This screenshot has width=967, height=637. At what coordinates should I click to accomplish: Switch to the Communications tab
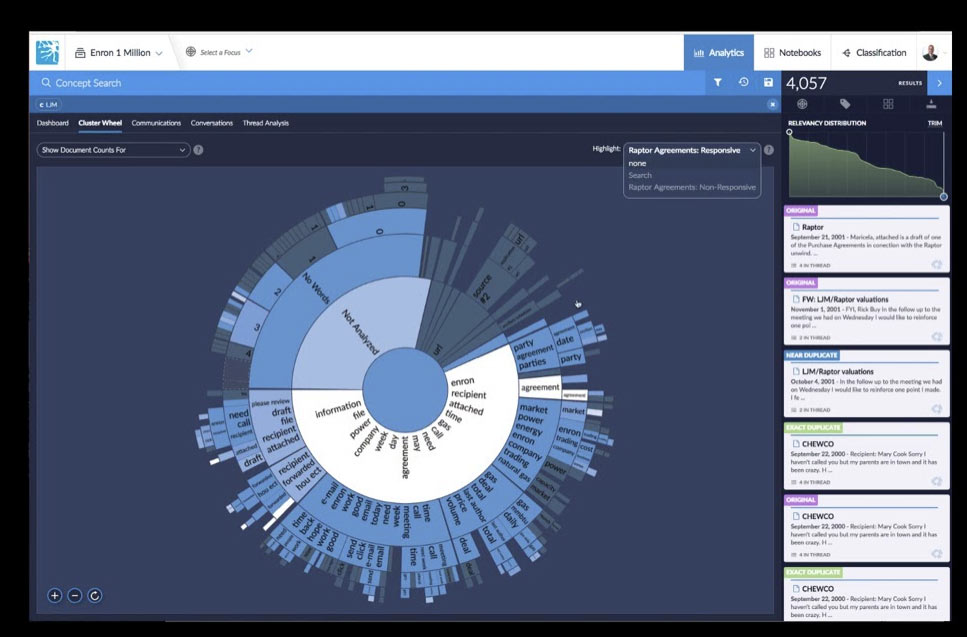(x=156, y=123)
